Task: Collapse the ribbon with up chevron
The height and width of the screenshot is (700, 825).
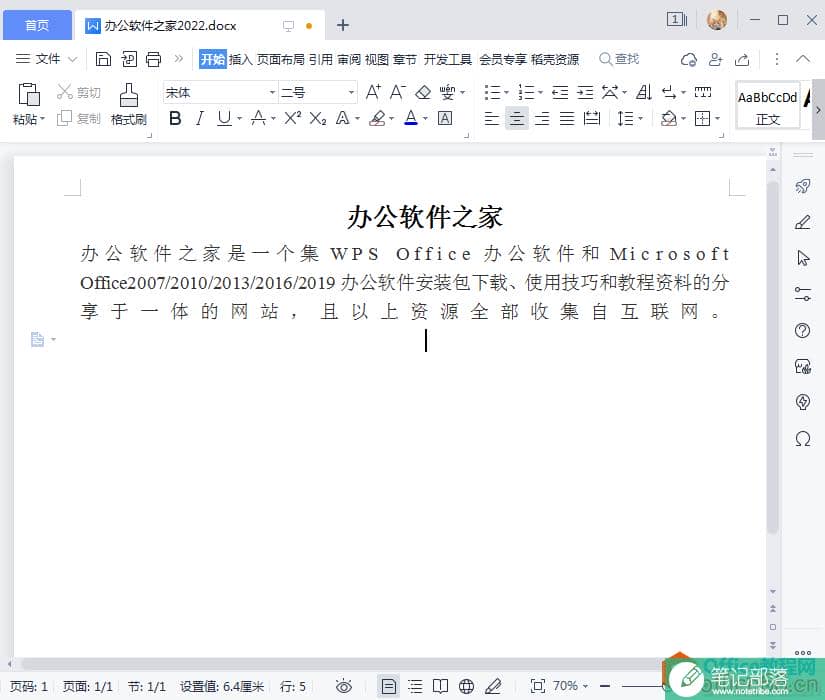Action: pos(802,58)
